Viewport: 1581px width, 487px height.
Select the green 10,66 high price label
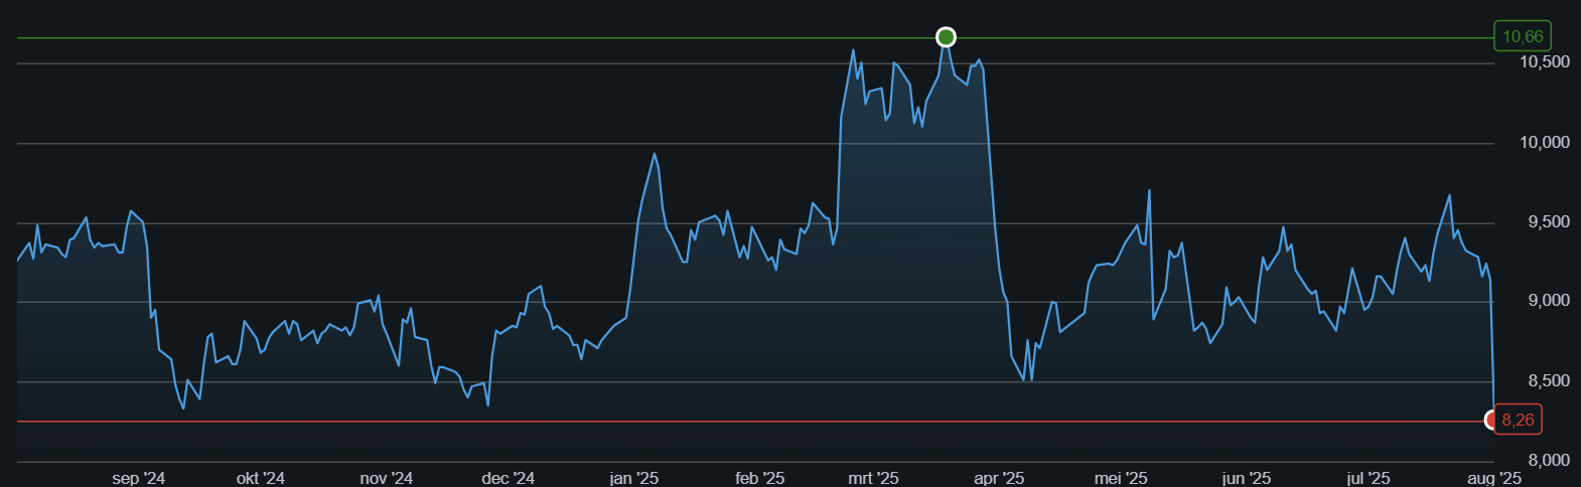pyautogui.click(x=1522, y=37)
